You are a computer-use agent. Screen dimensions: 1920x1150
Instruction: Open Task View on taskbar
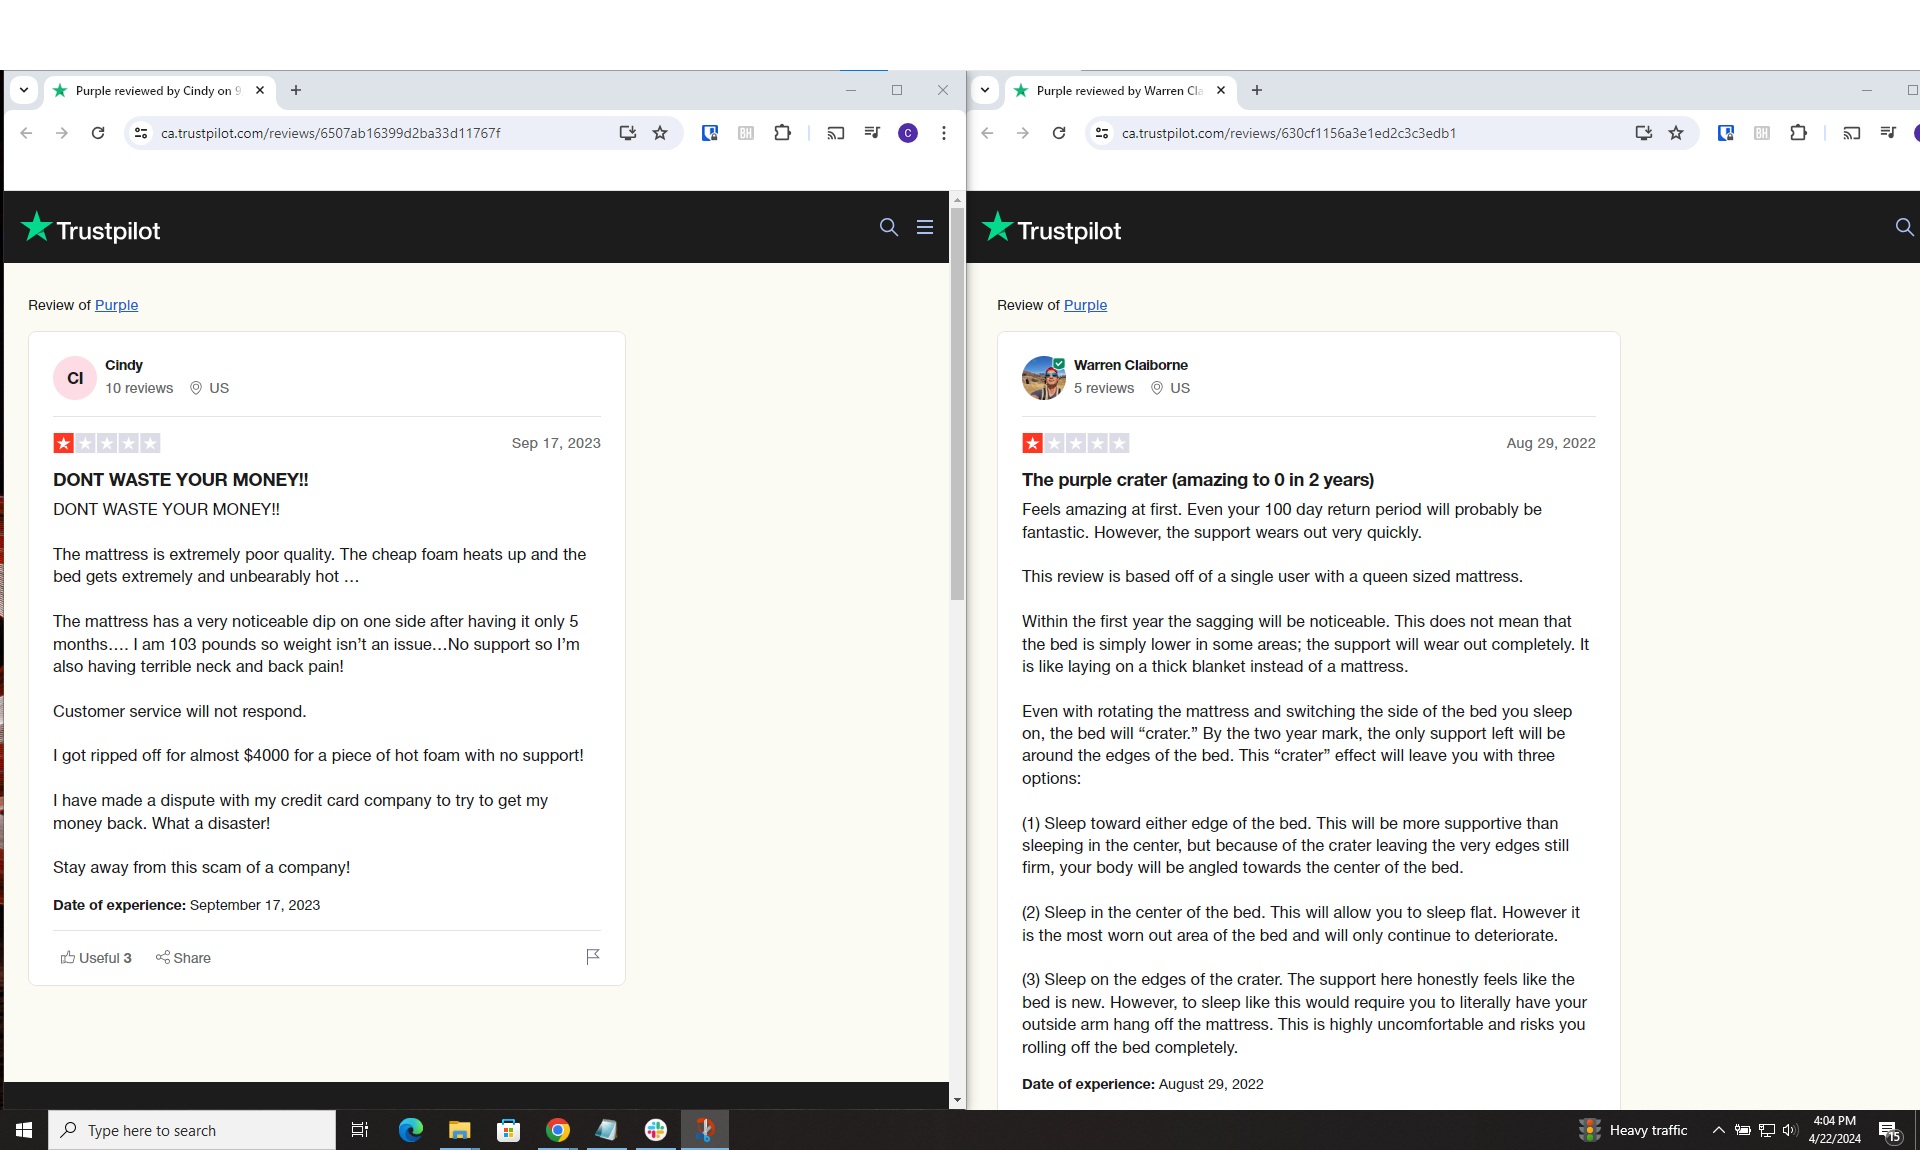pos(360,1130)
